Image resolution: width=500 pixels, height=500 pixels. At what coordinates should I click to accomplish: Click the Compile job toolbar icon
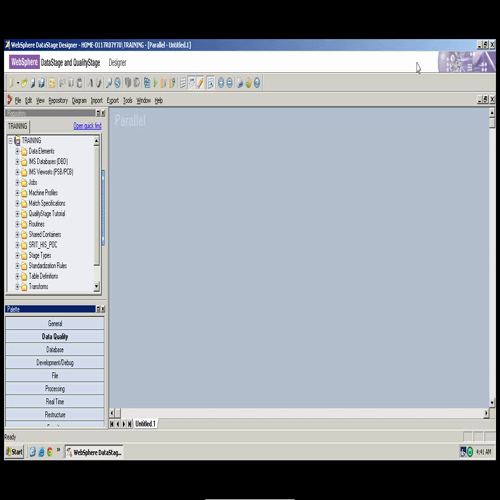pos(147,83)
